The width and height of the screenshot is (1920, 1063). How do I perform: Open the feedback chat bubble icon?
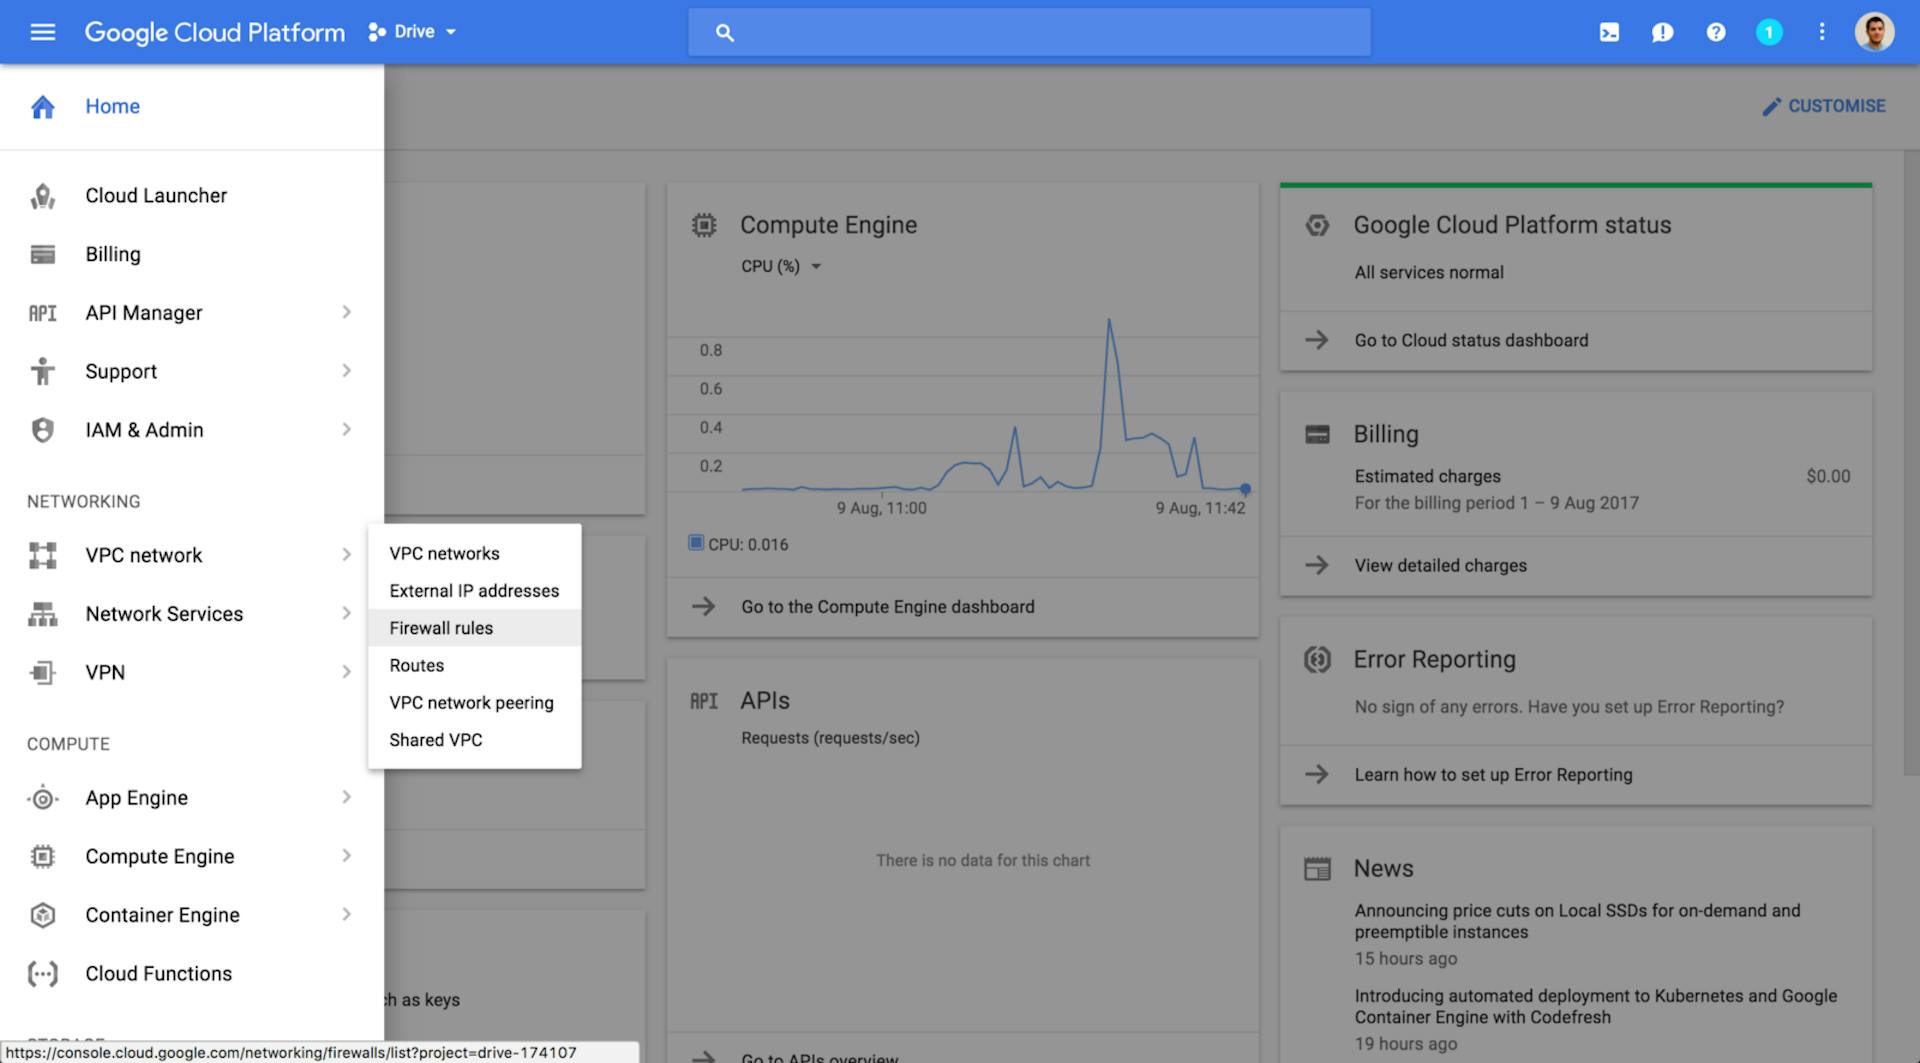point(1662,31)
